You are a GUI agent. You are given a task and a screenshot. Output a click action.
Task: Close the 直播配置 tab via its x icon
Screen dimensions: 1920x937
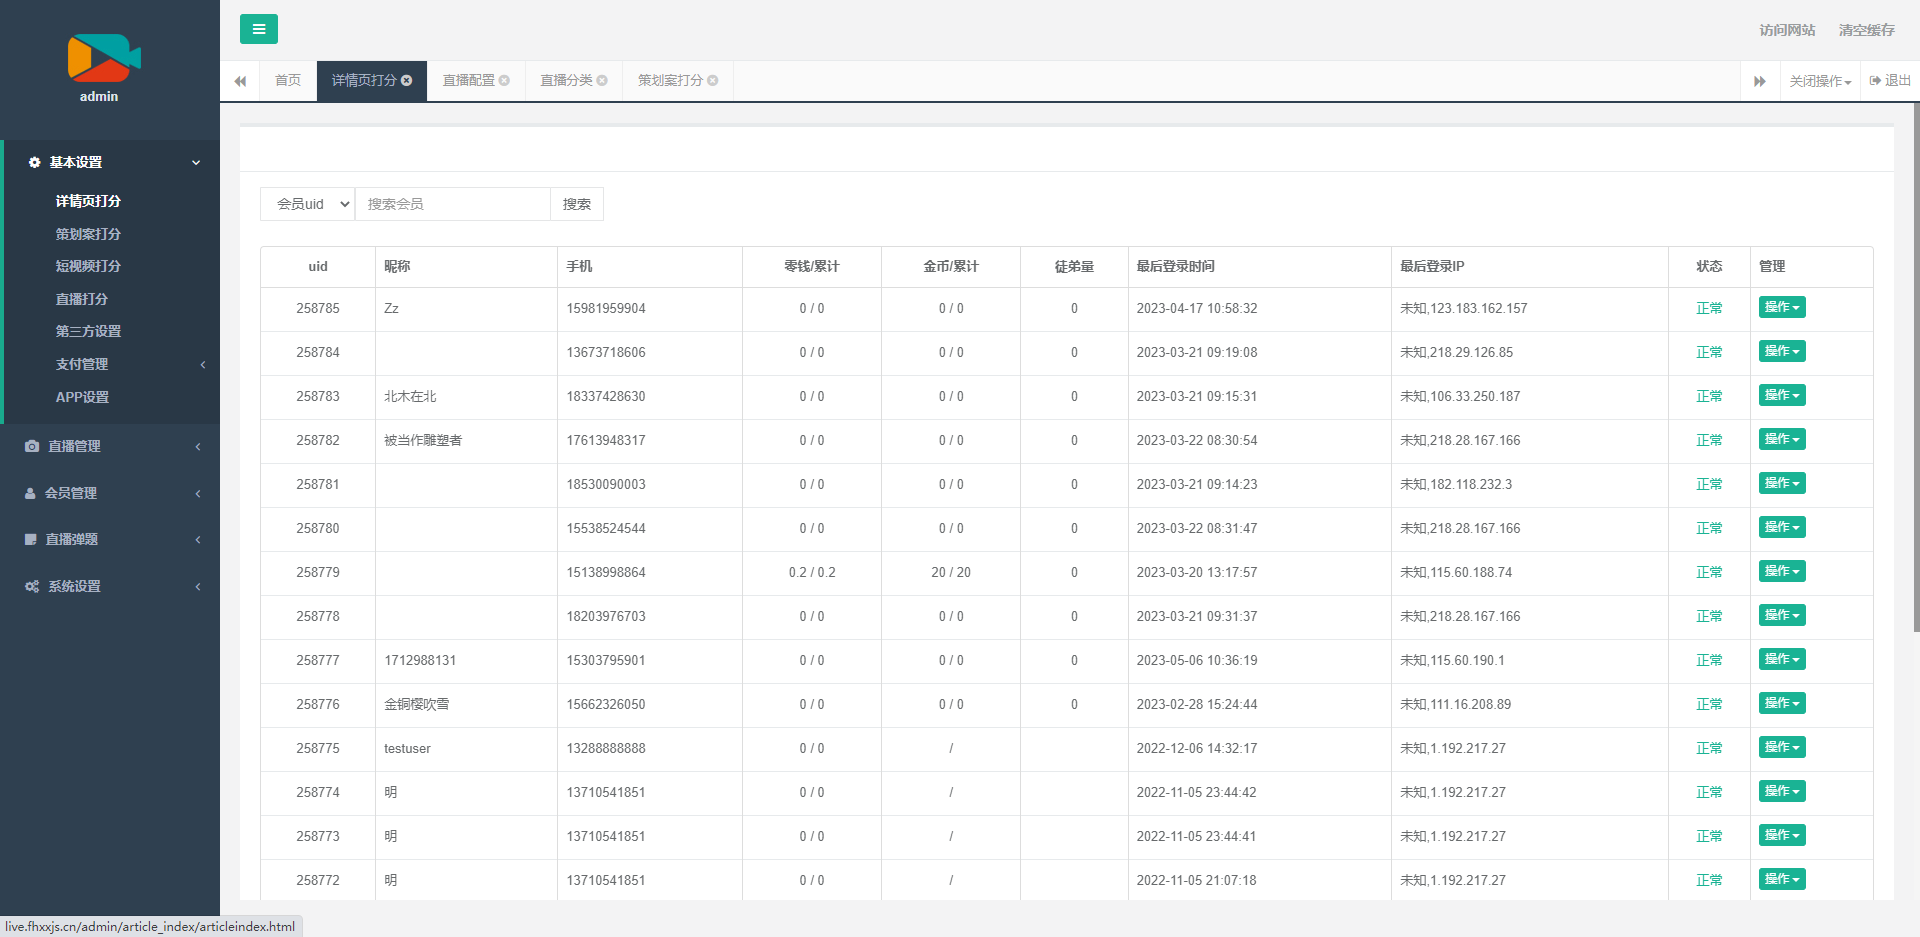(504, 81)
